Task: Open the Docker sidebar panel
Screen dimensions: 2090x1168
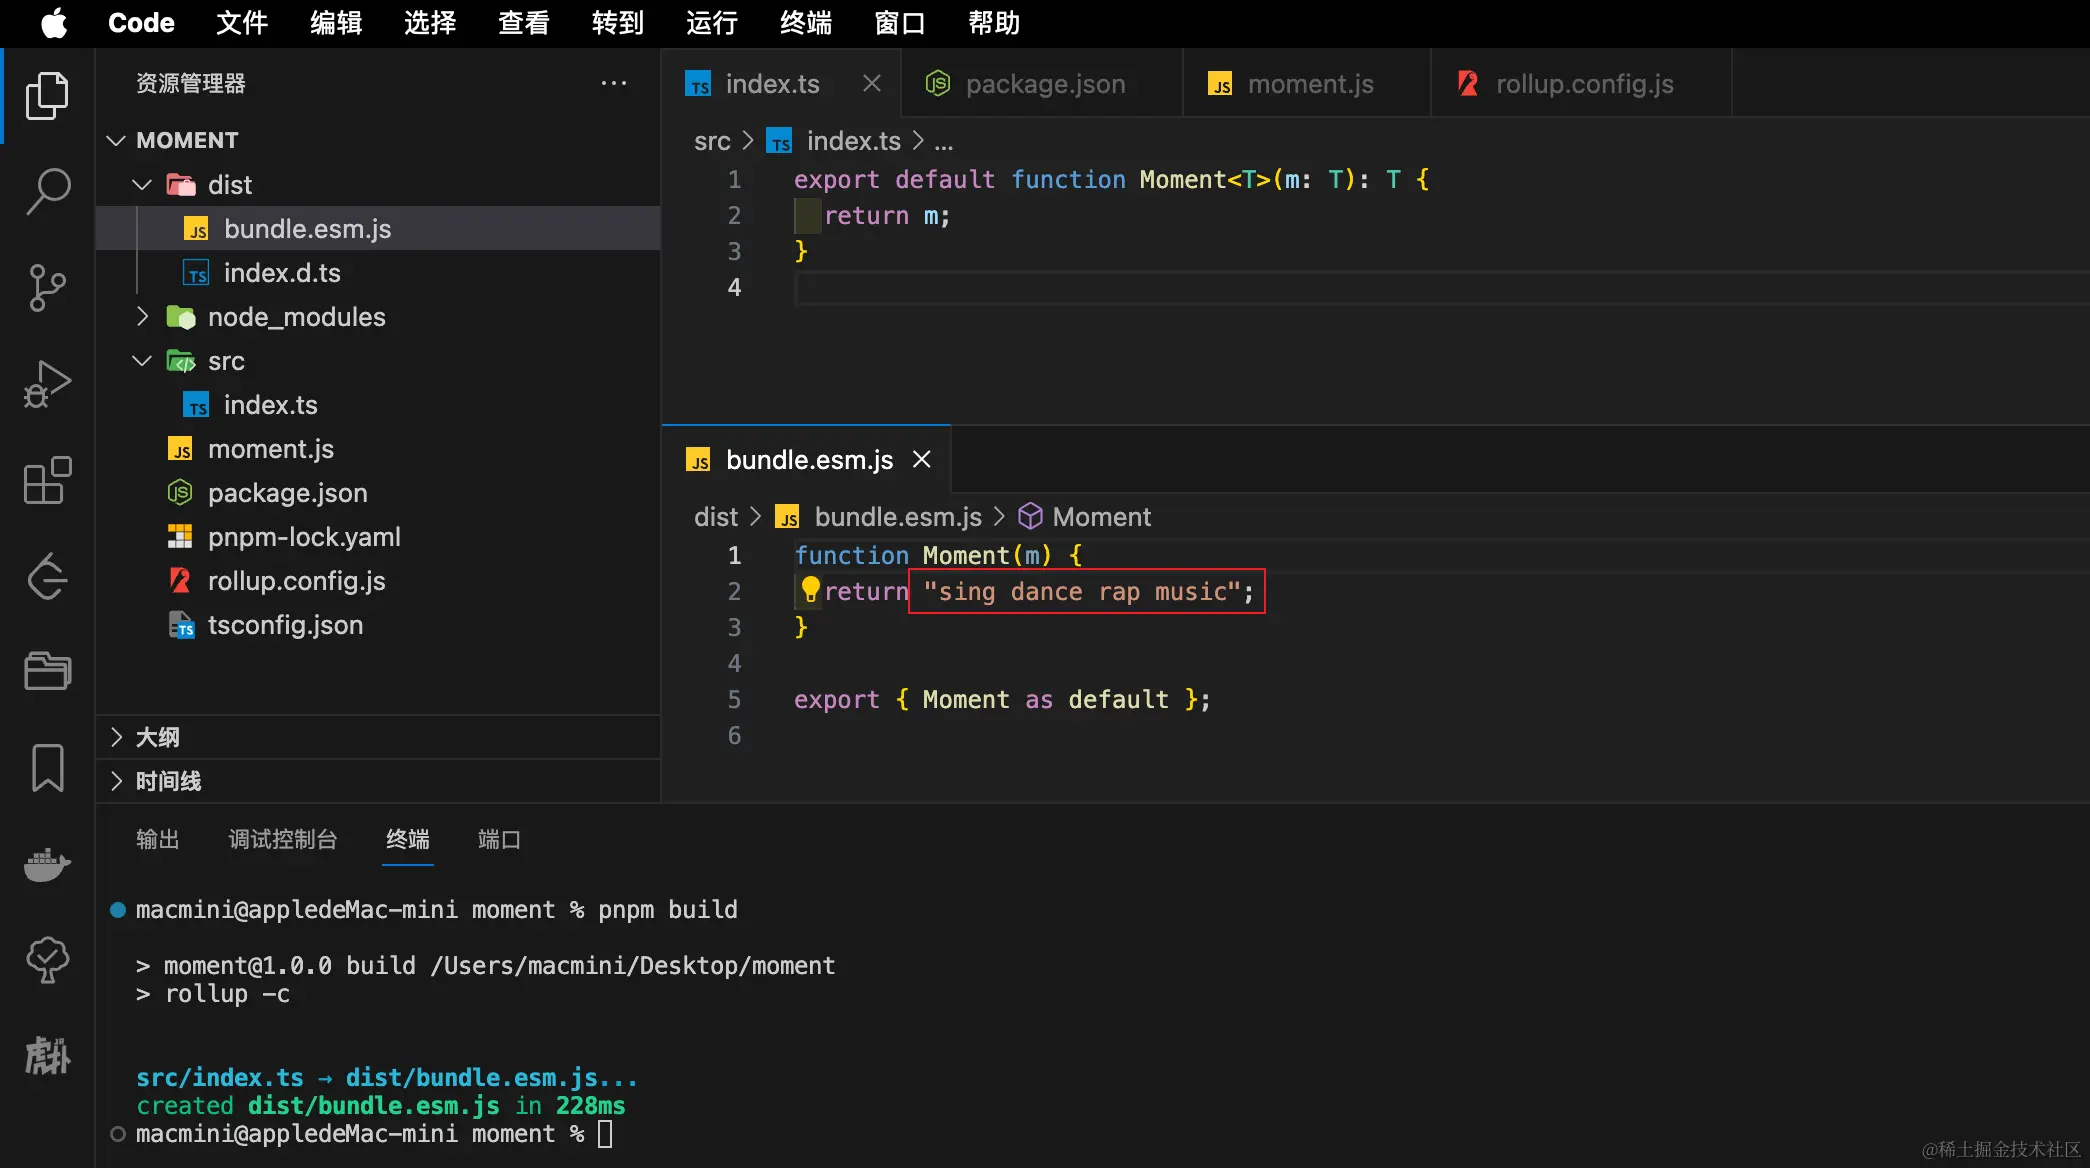Action: point(47,864)
